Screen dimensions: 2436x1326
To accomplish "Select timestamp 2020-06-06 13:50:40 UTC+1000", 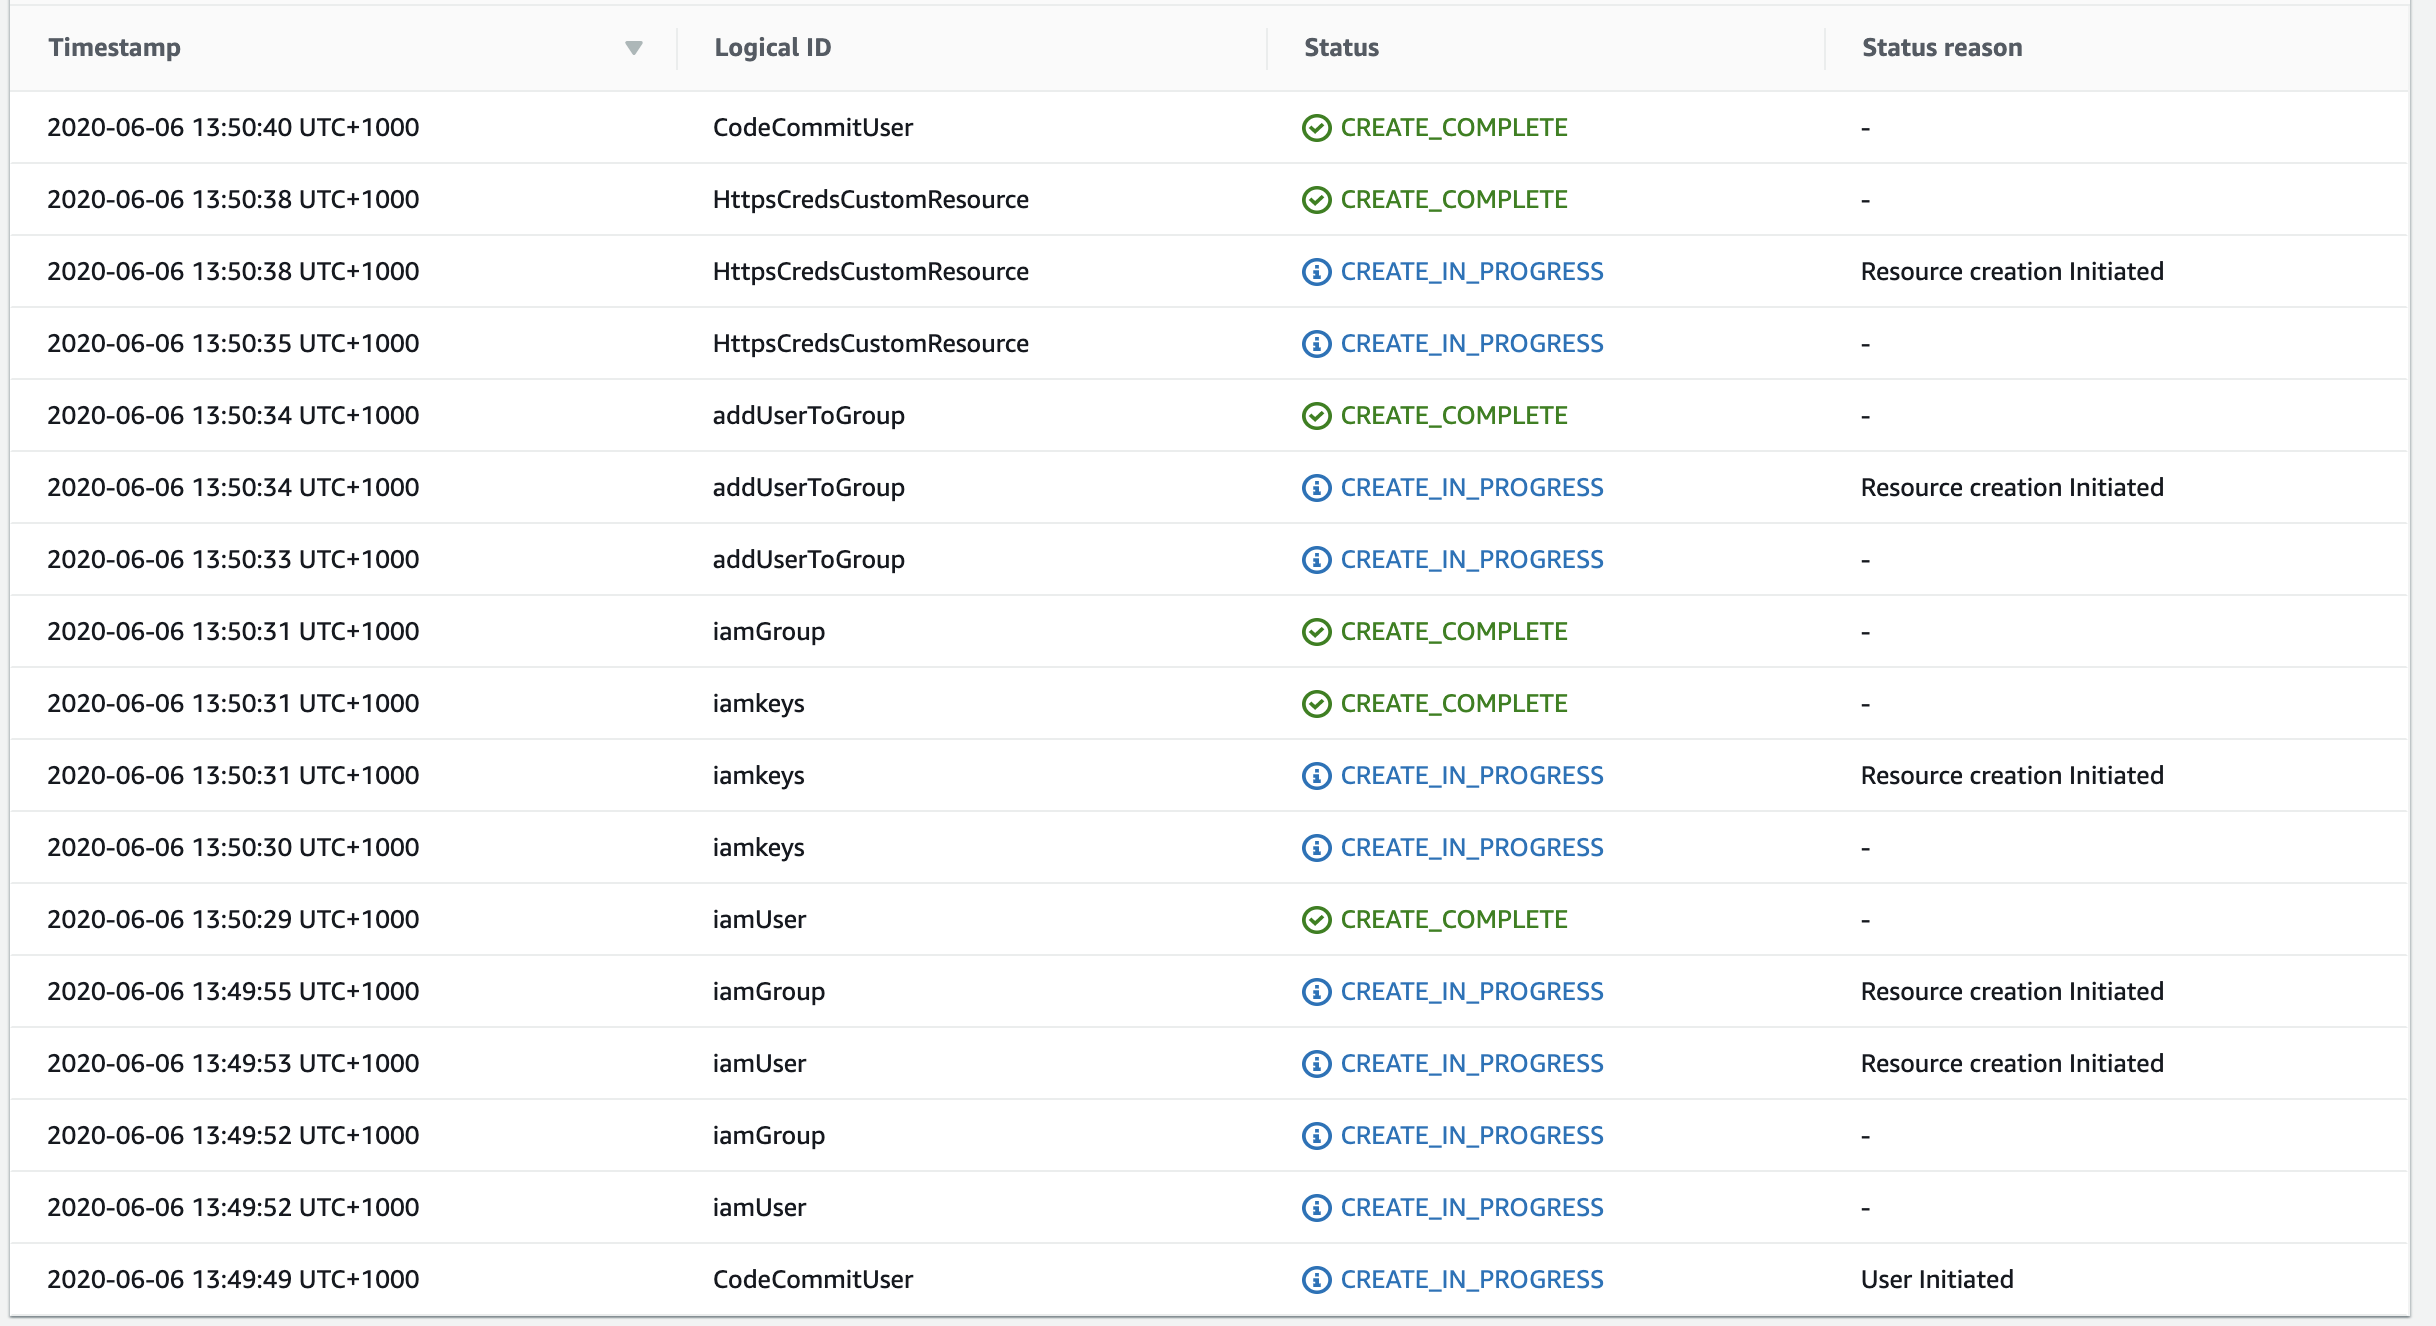I will (233, 128).
